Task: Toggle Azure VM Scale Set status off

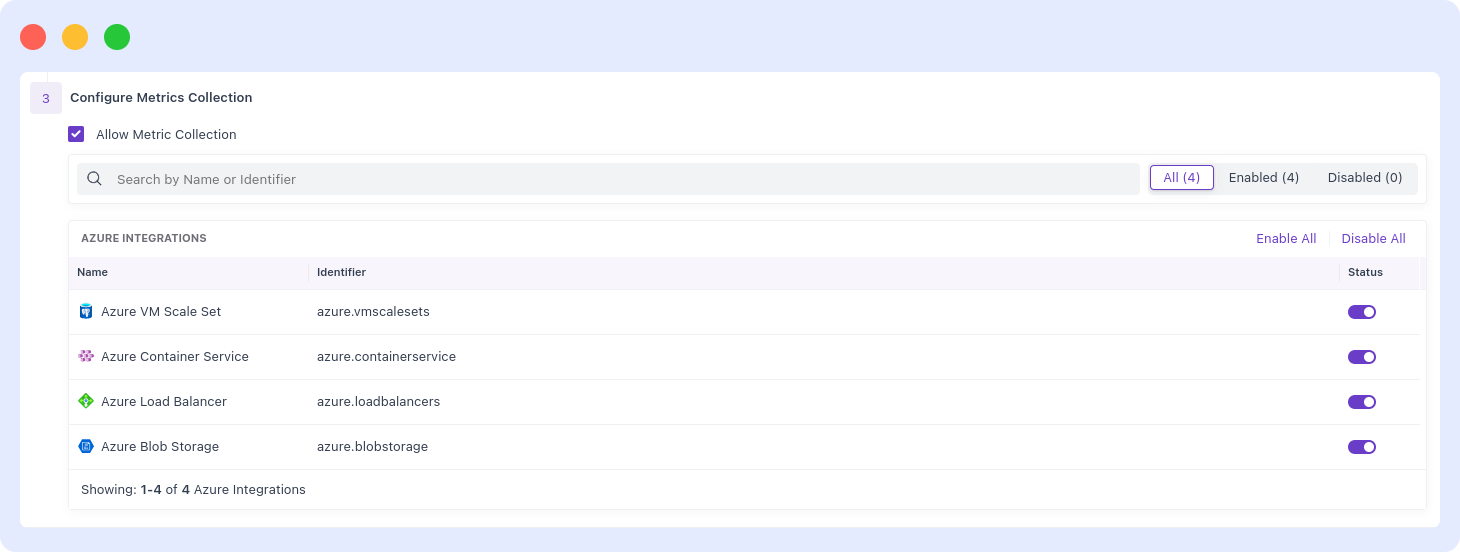Action: [x=1361, y=312]
